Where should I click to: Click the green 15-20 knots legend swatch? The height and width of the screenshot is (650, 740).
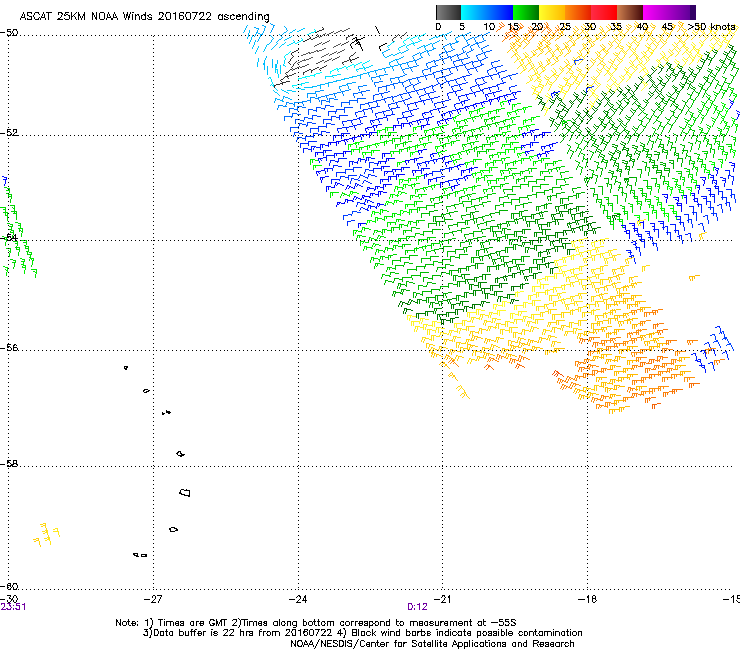(x=526, y=12)
